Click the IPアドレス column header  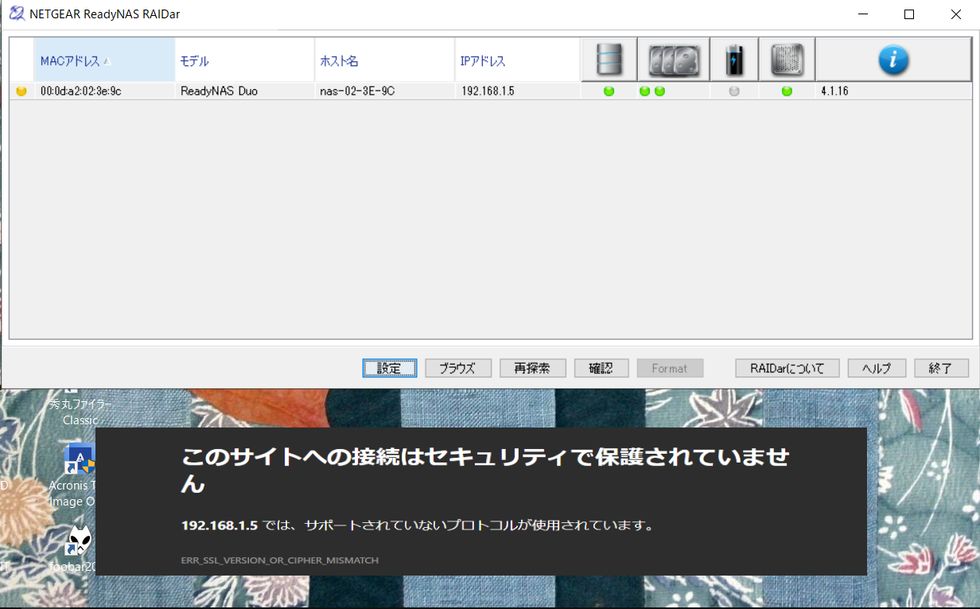click(x=483, y=61)
